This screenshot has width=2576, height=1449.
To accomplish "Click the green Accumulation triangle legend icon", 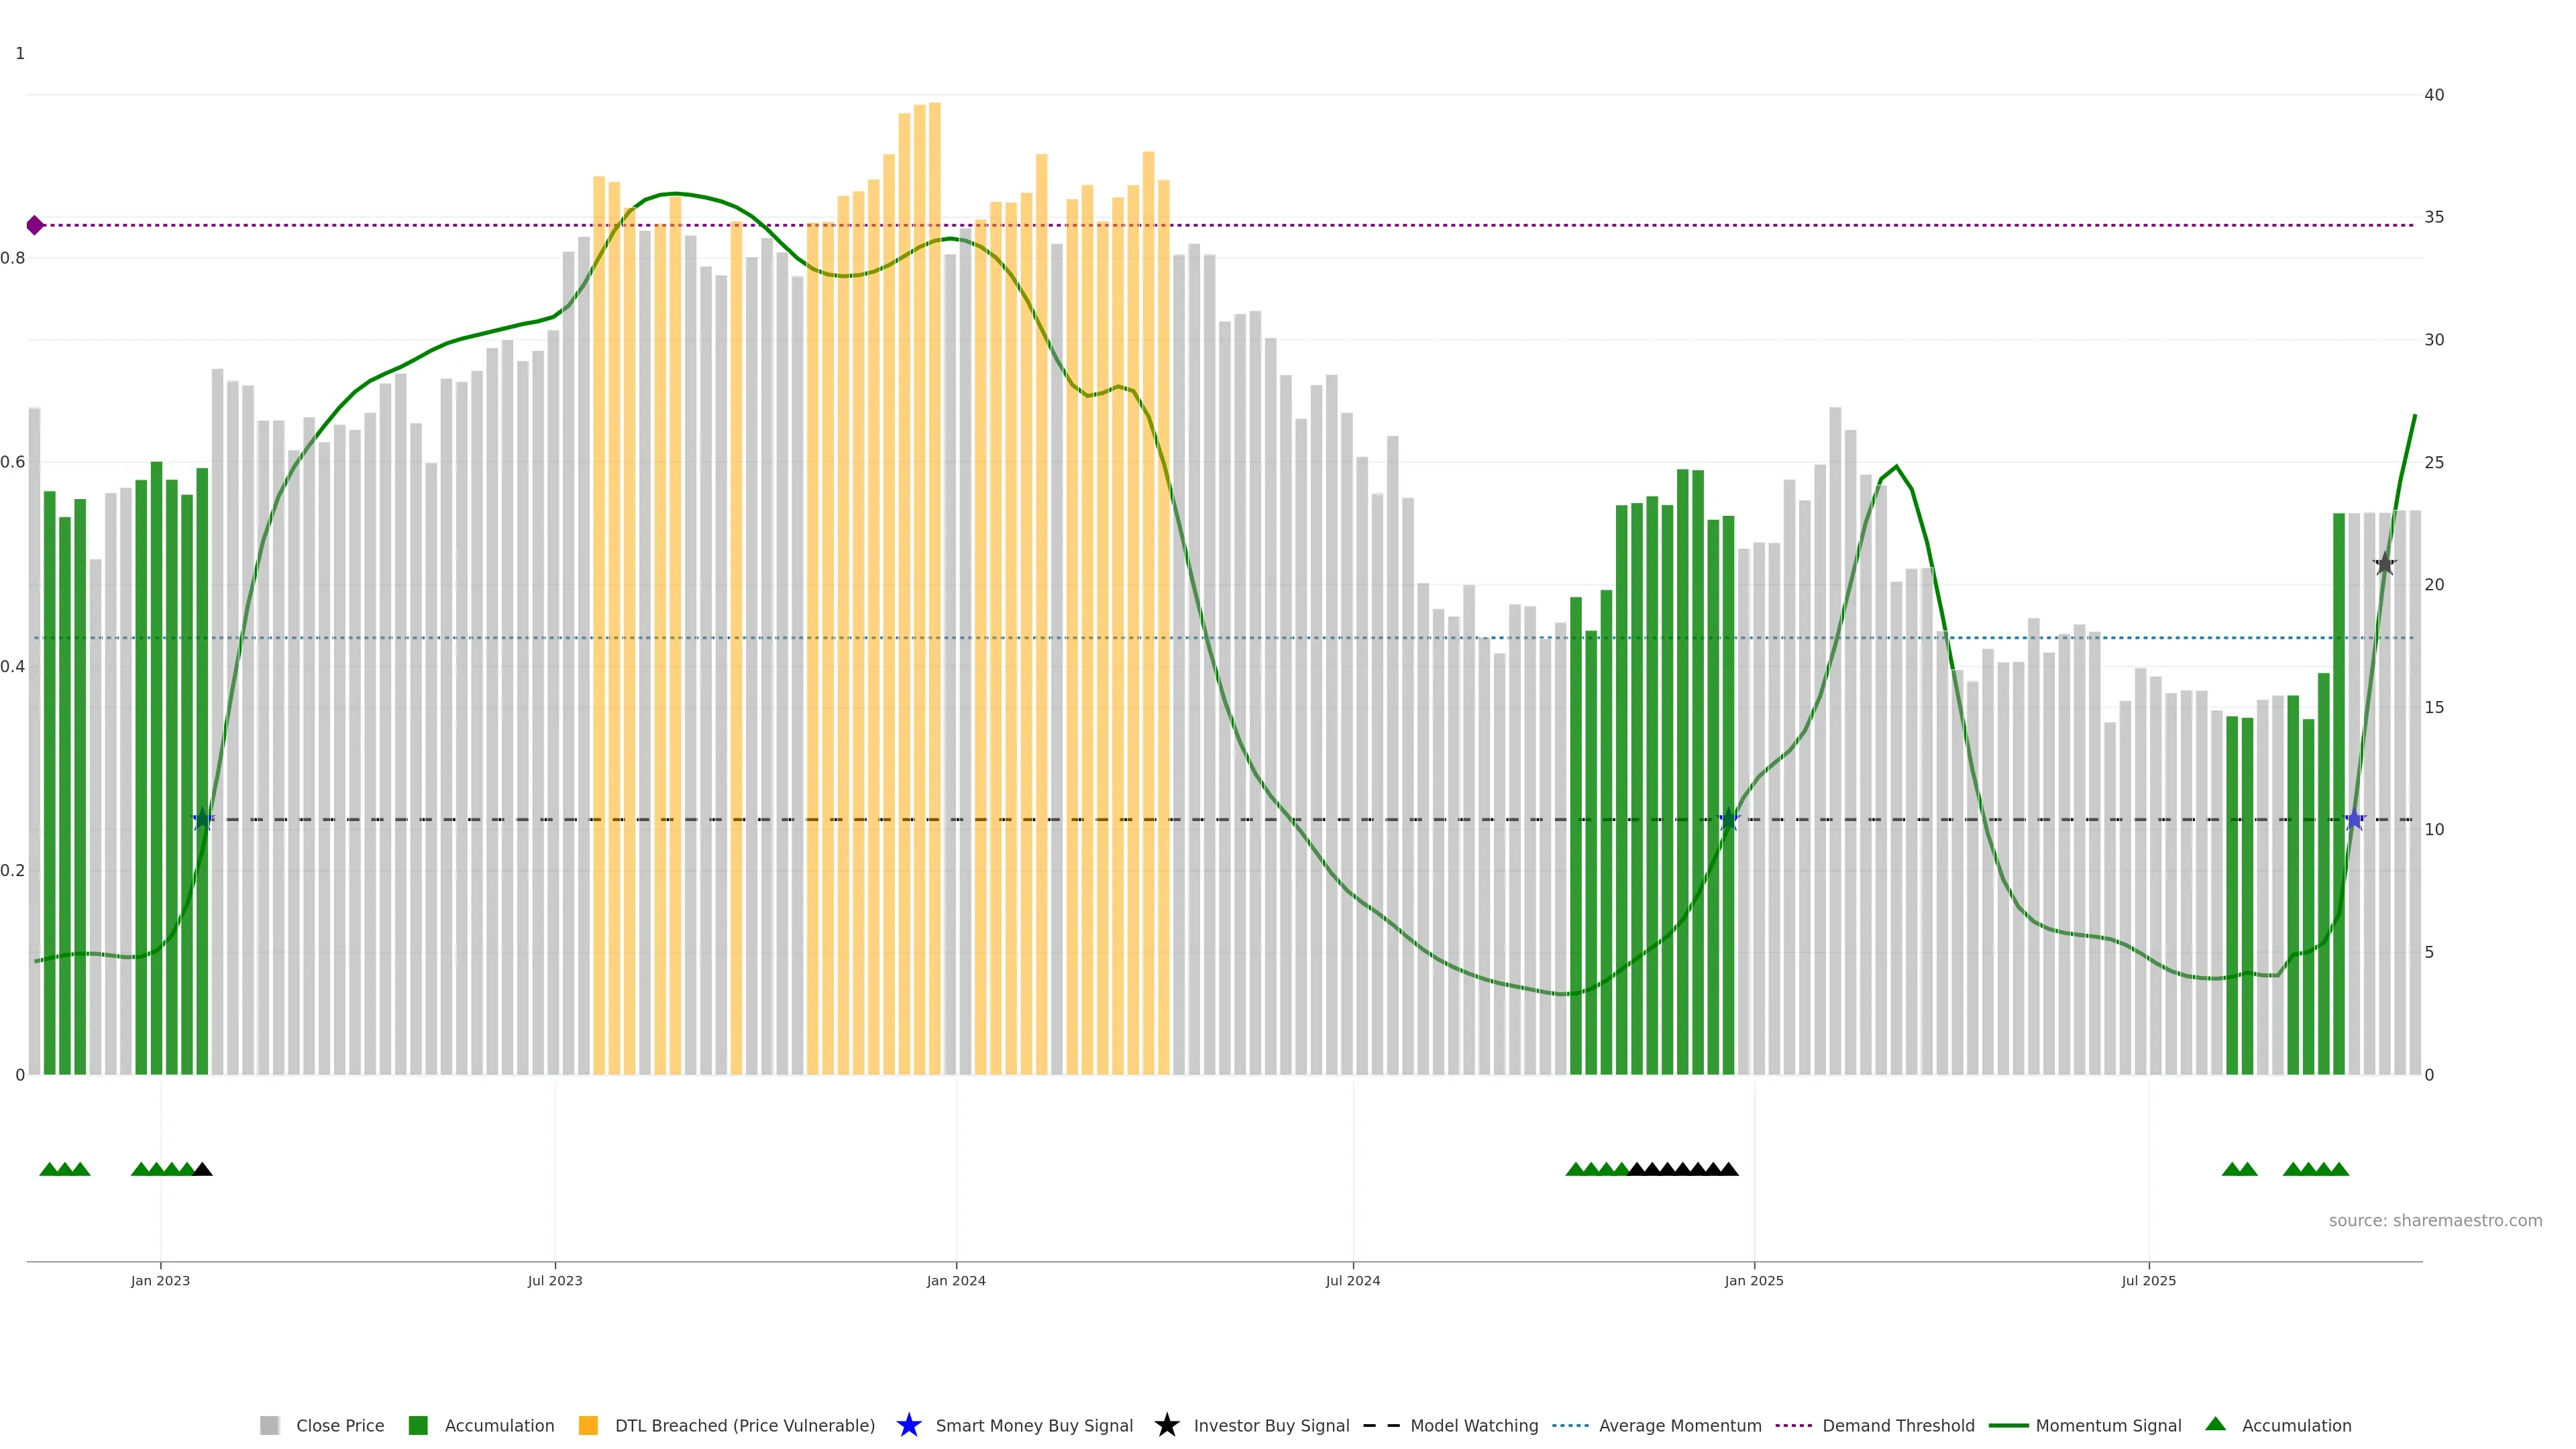I will [2215, 1424].
